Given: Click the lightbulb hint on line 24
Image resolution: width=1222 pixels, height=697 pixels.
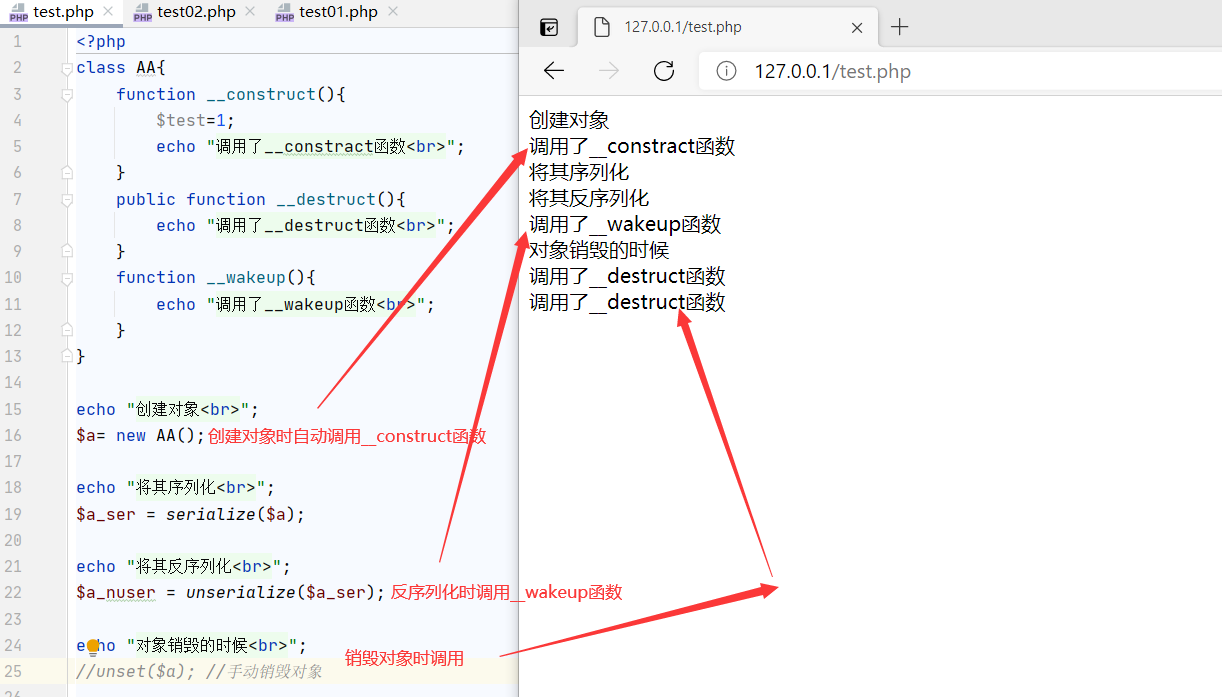Looking at the screenshot, I should pos(93,646).
